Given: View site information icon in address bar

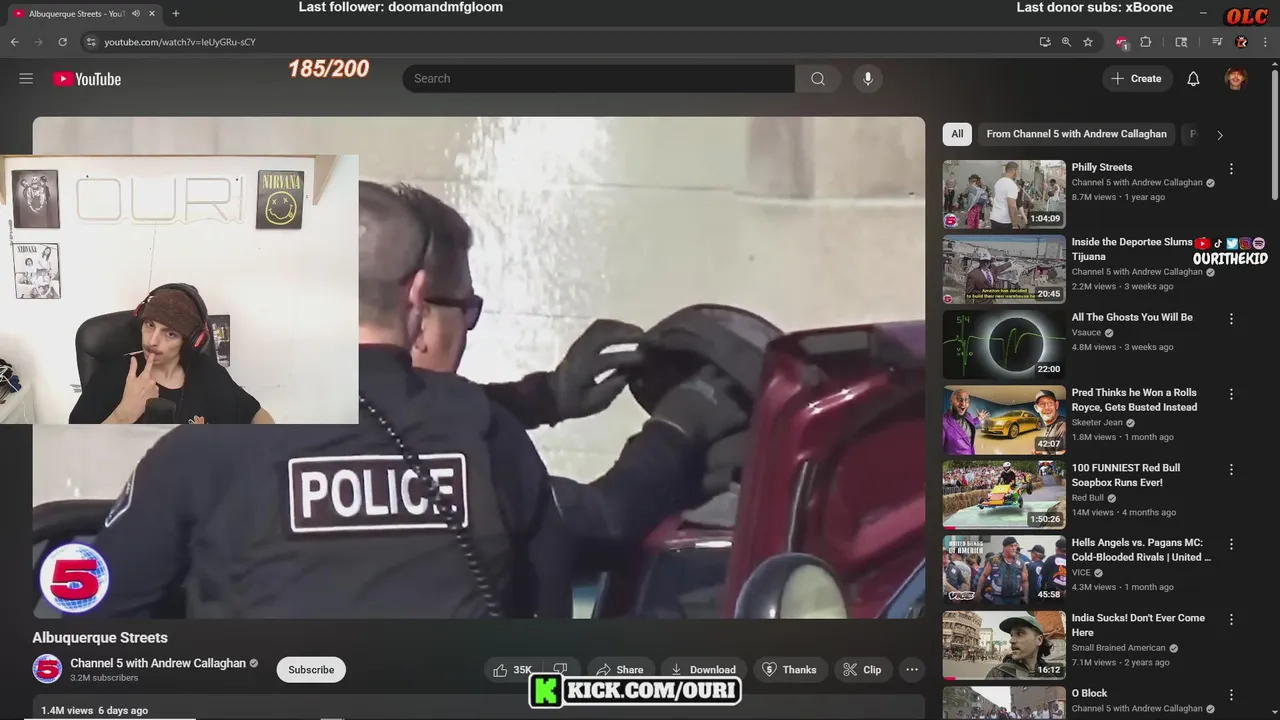Looking at the screenshot, I should click(x=90, y=42).
